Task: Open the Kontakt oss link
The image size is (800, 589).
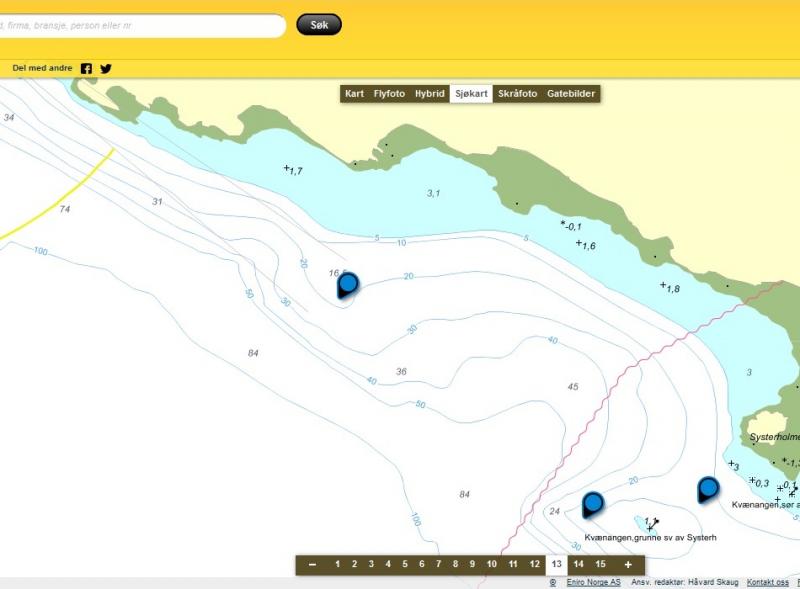Action: pyautogui.click(x=768, y=582)
